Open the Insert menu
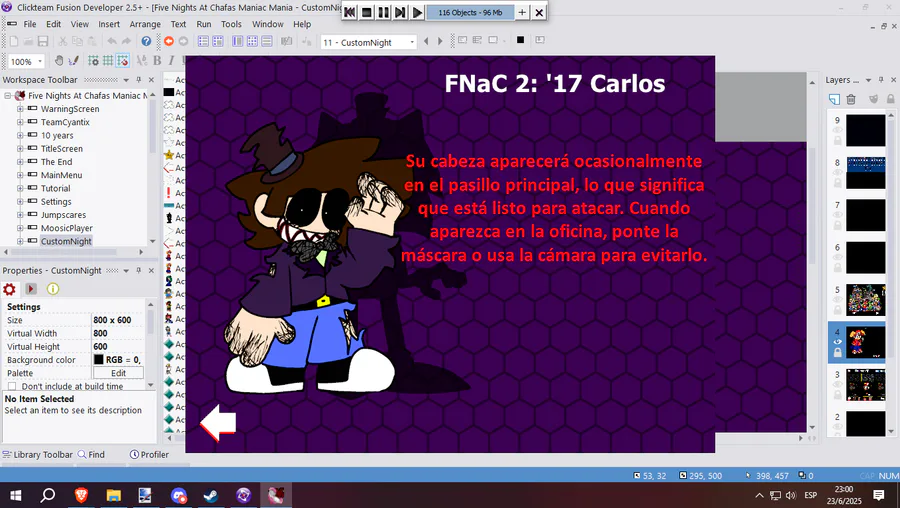 pyautogui.click(x=109, y=24)
